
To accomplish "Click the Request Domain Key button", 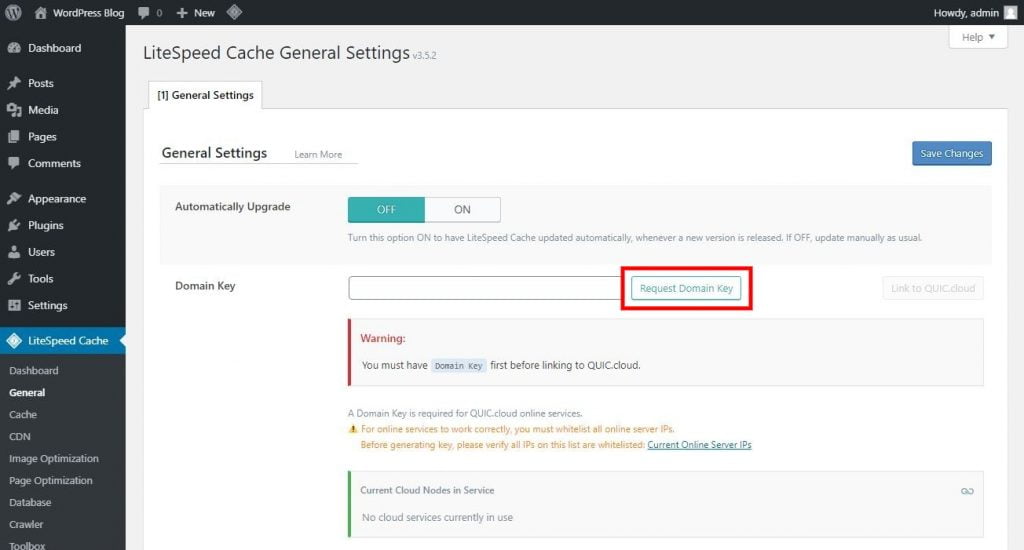I will [686, 288].
